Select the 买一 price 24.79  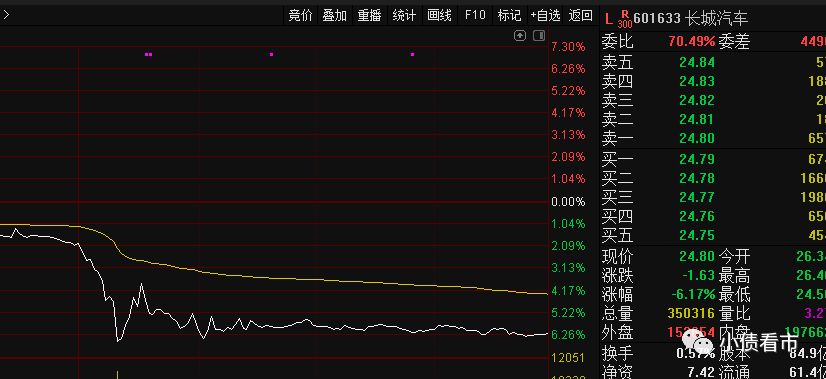697,159
